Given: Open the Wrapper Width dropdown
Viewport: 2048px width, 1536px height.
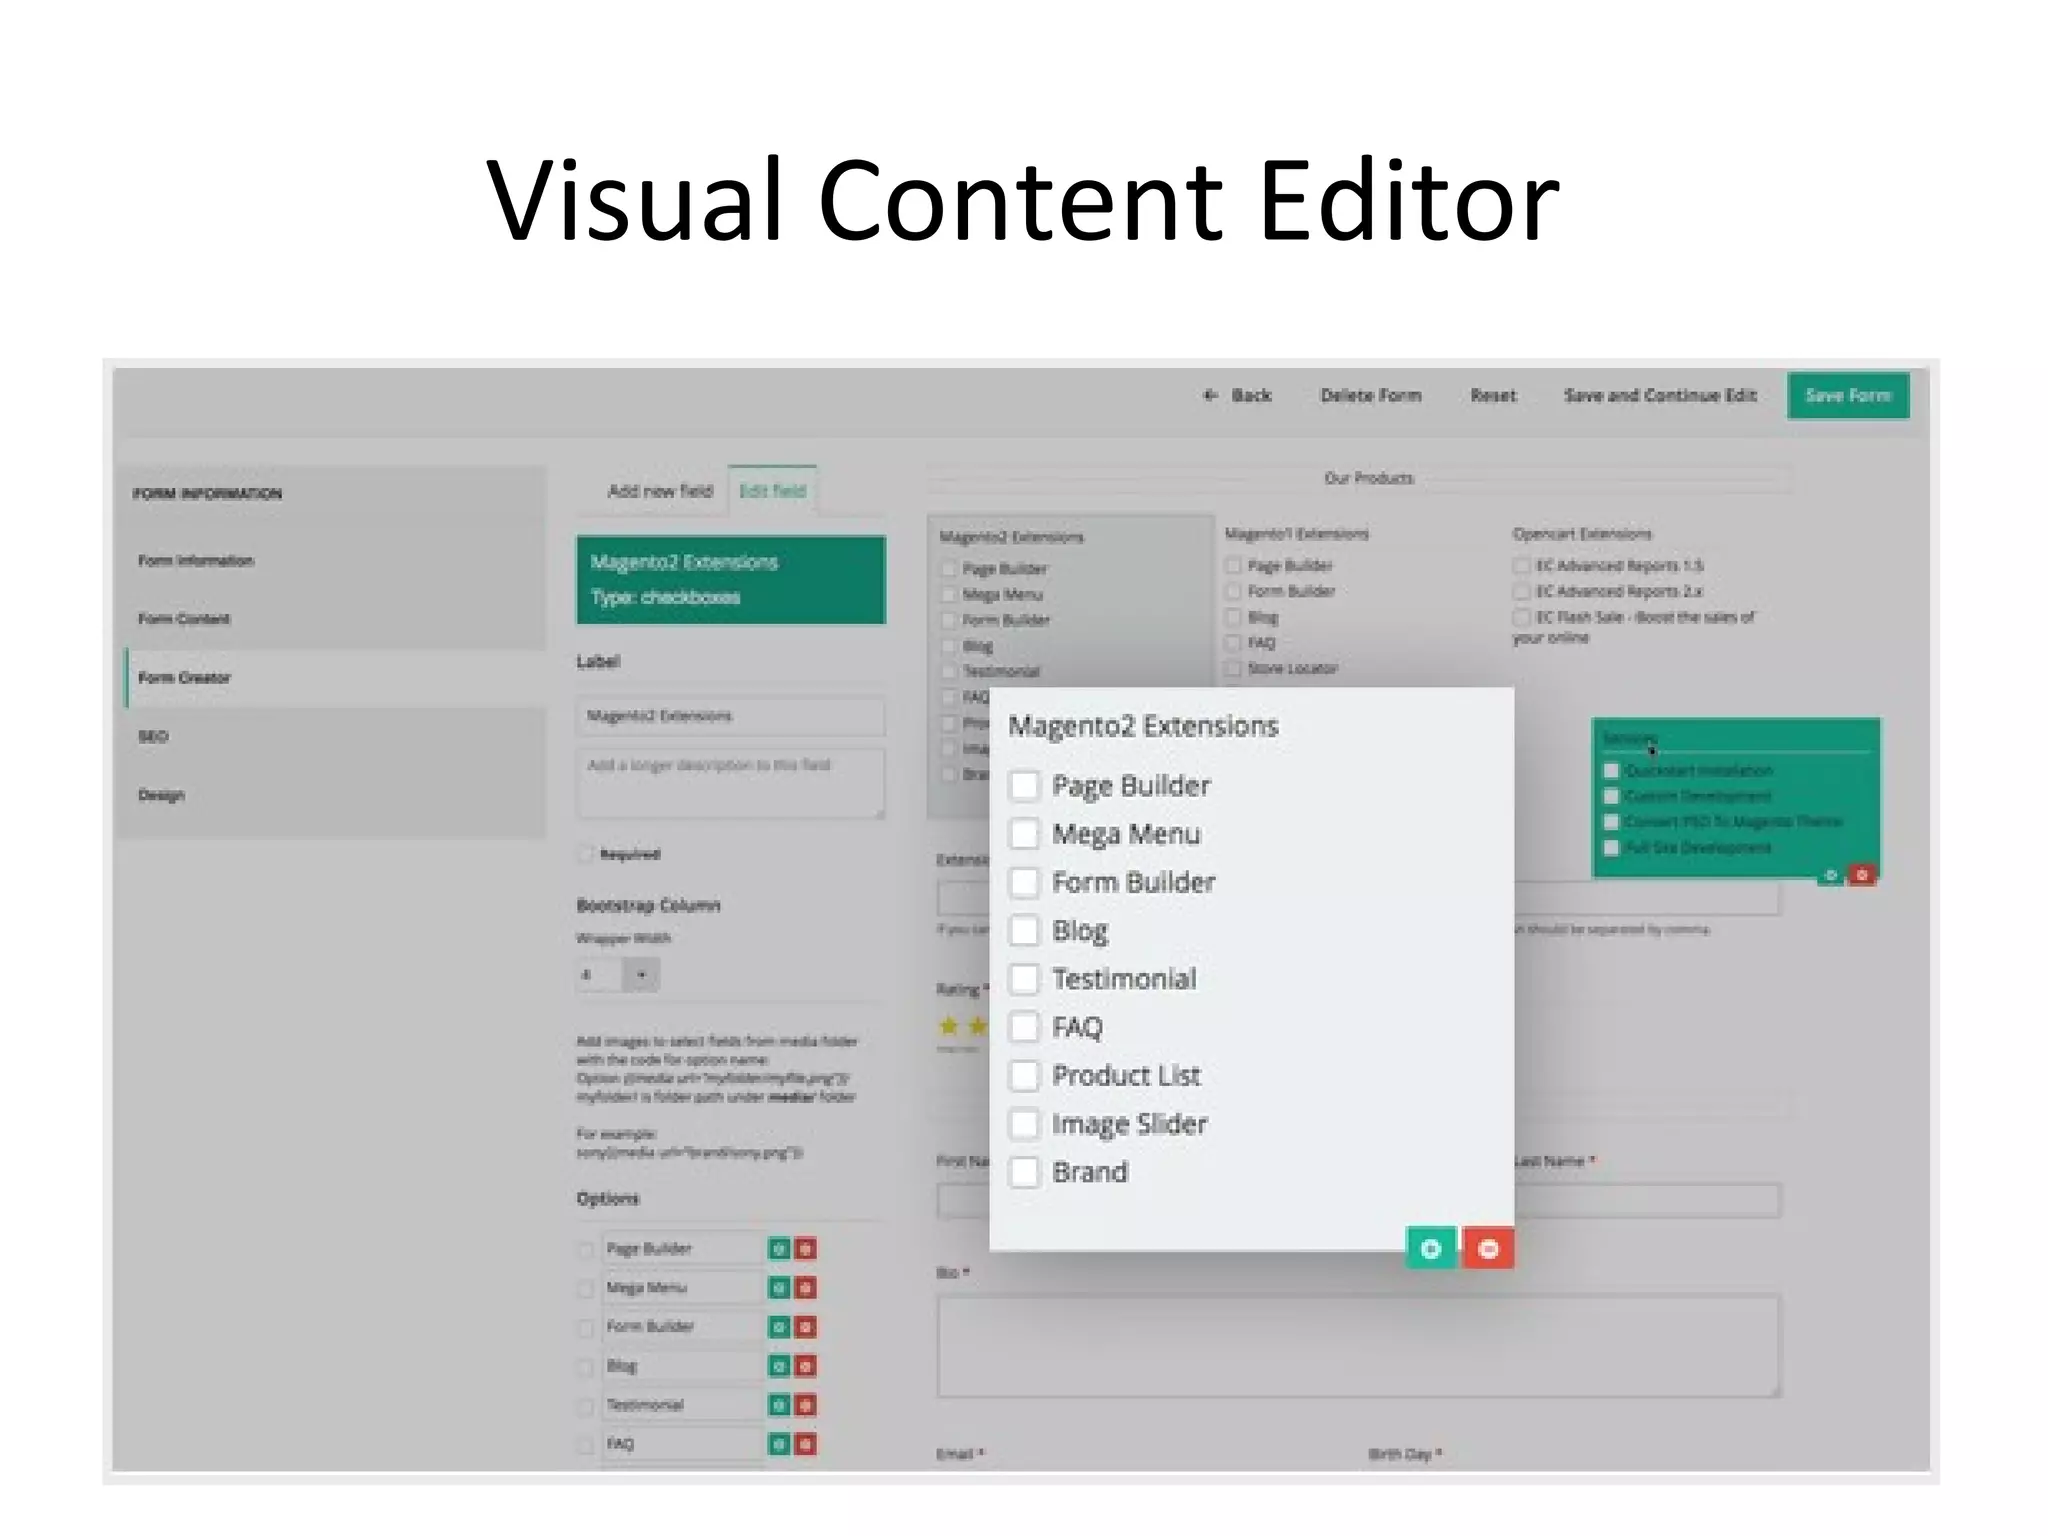Looking at the screenshot, I should (640, 974).
